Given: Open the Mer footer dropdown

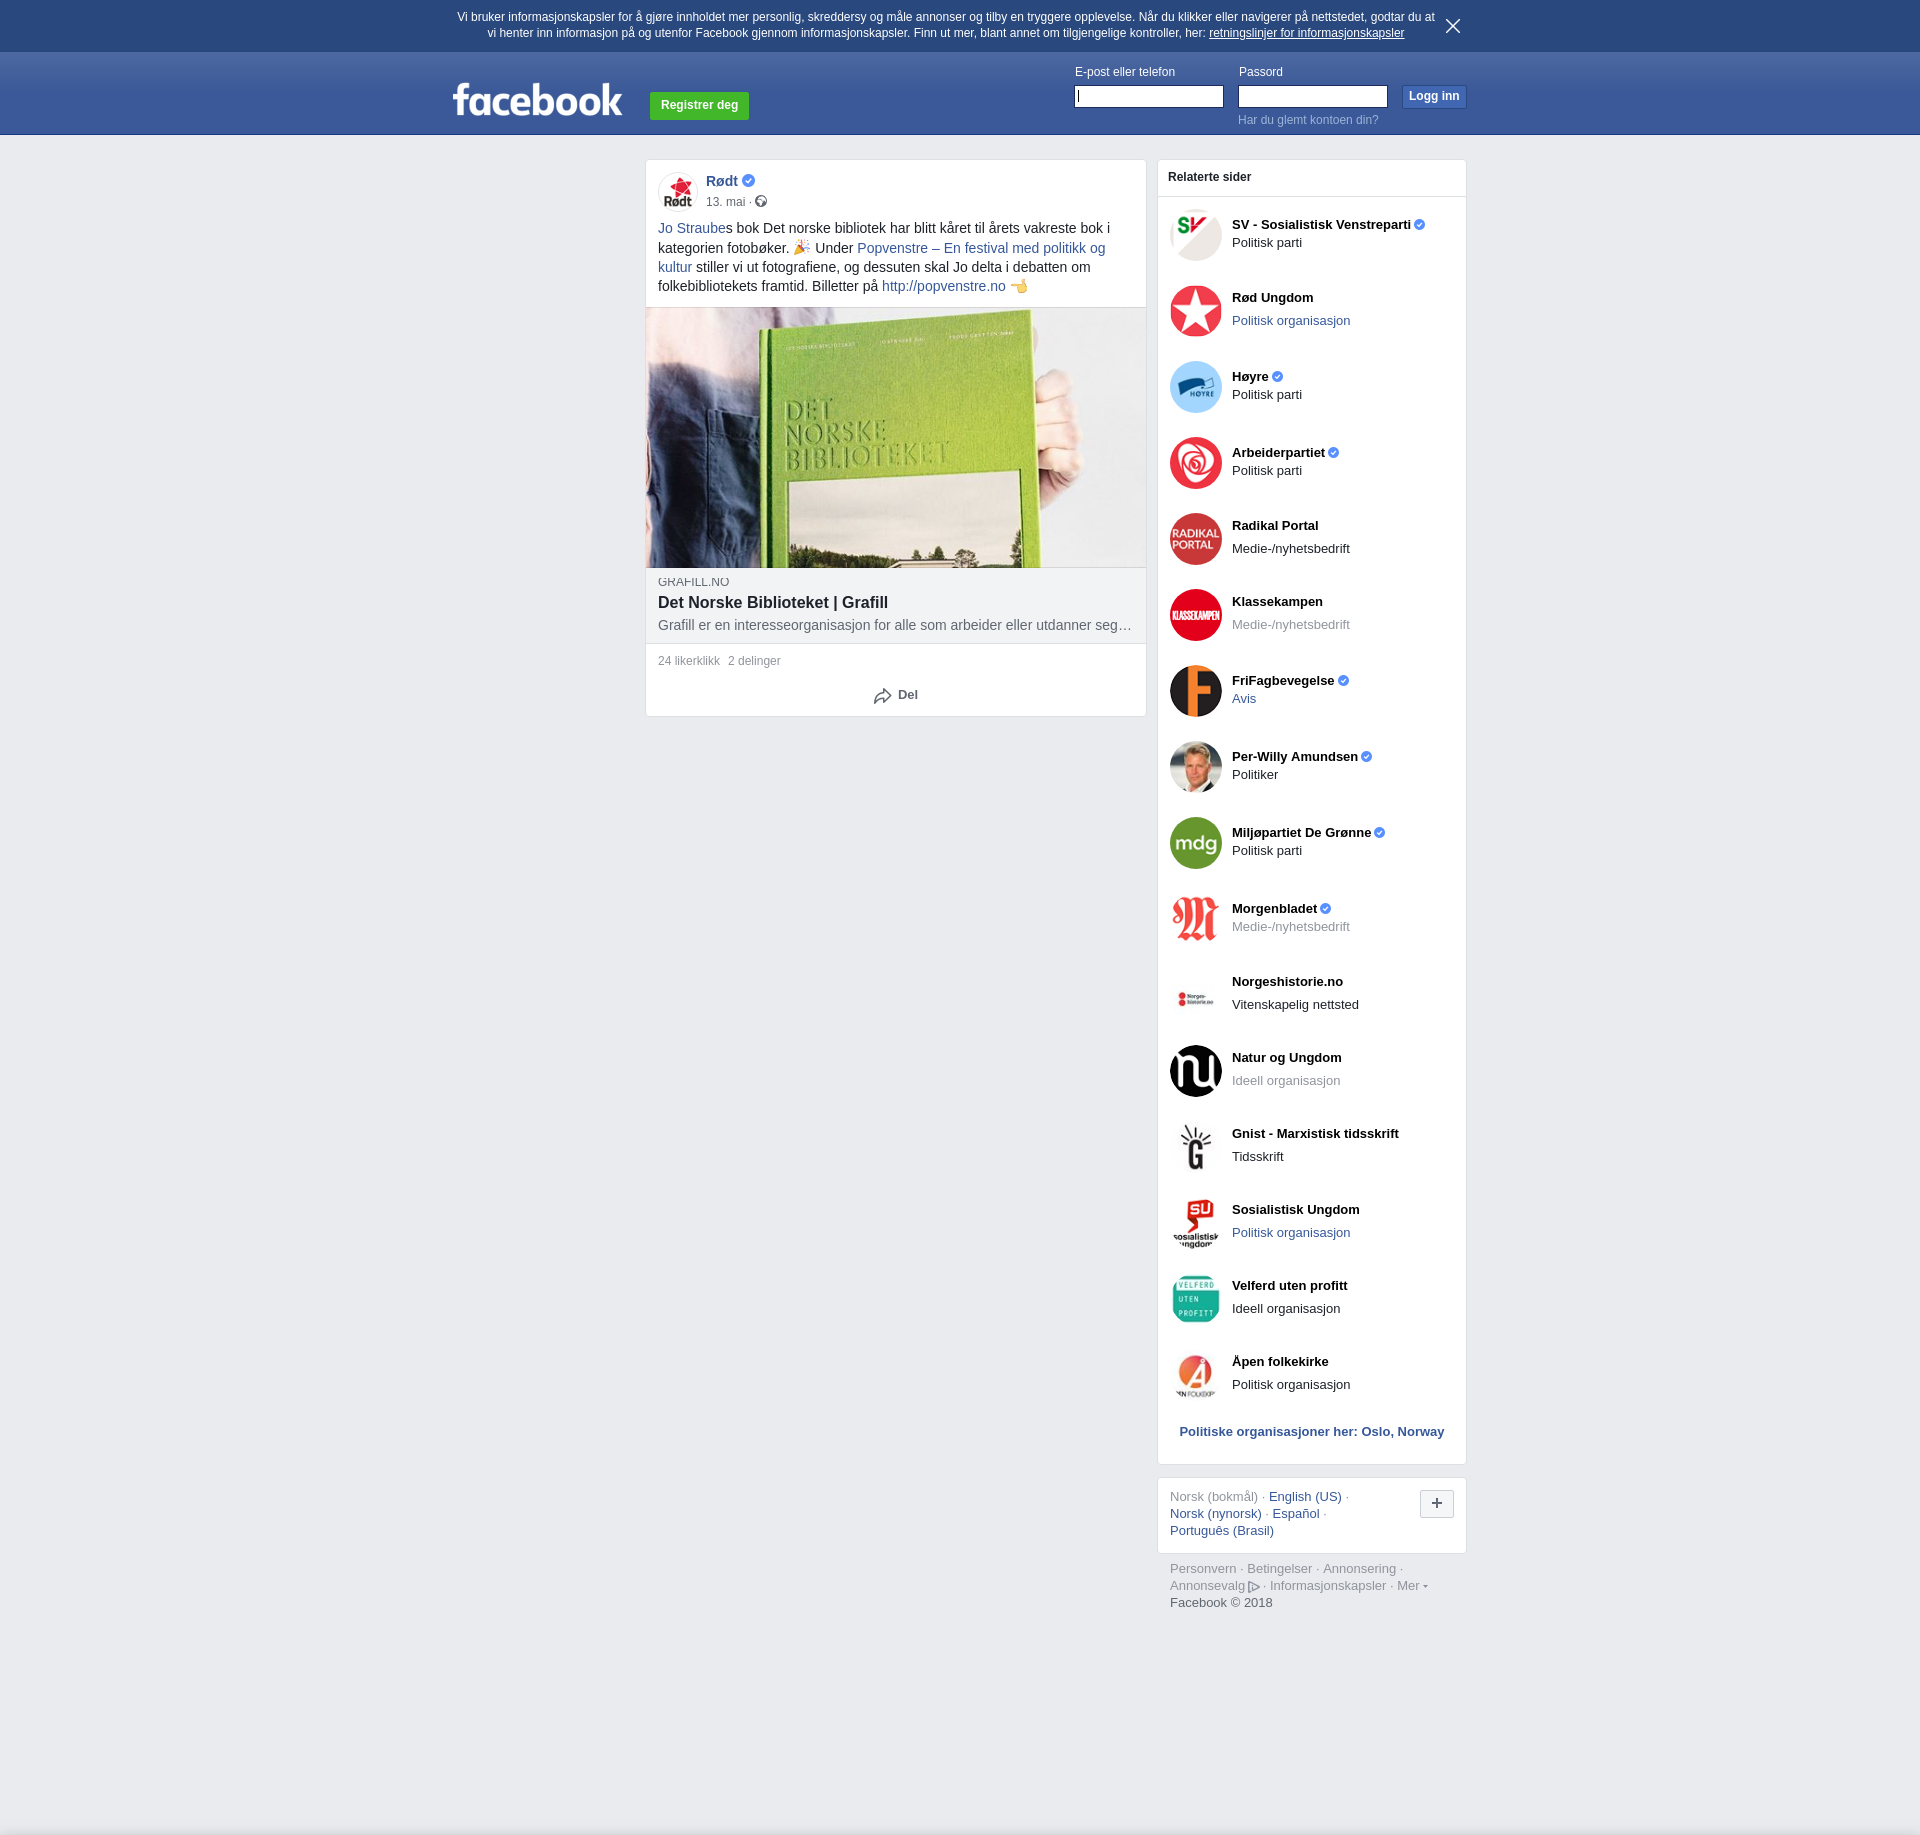Looking at the screenshot, I should tap(1411, 1586).
